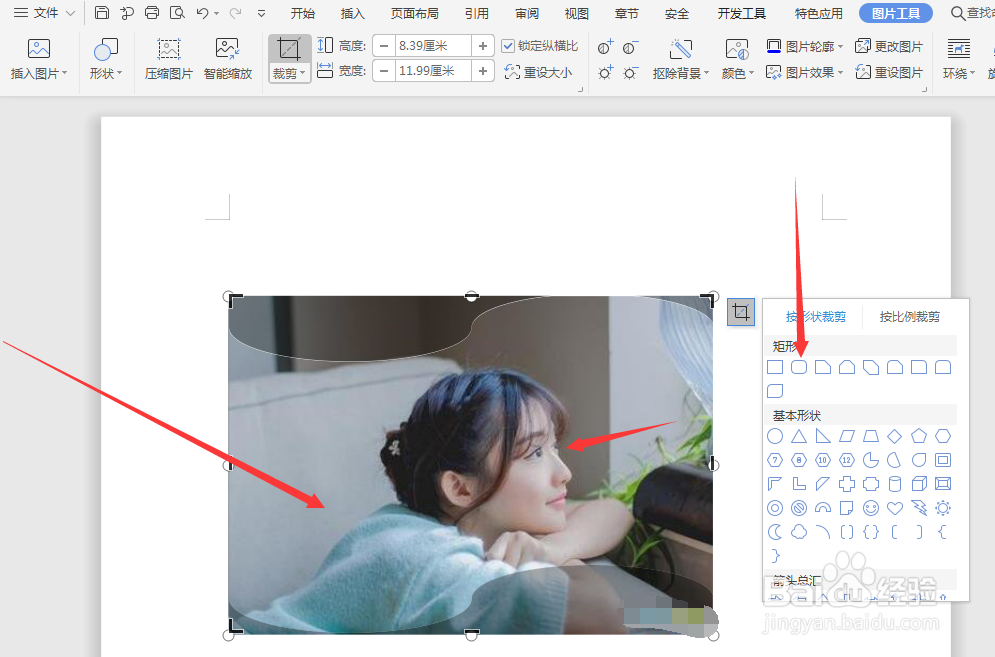Click Change Picture (更改图片)
The height and width of the screenshot is (657, 995).
click(889, 46)
